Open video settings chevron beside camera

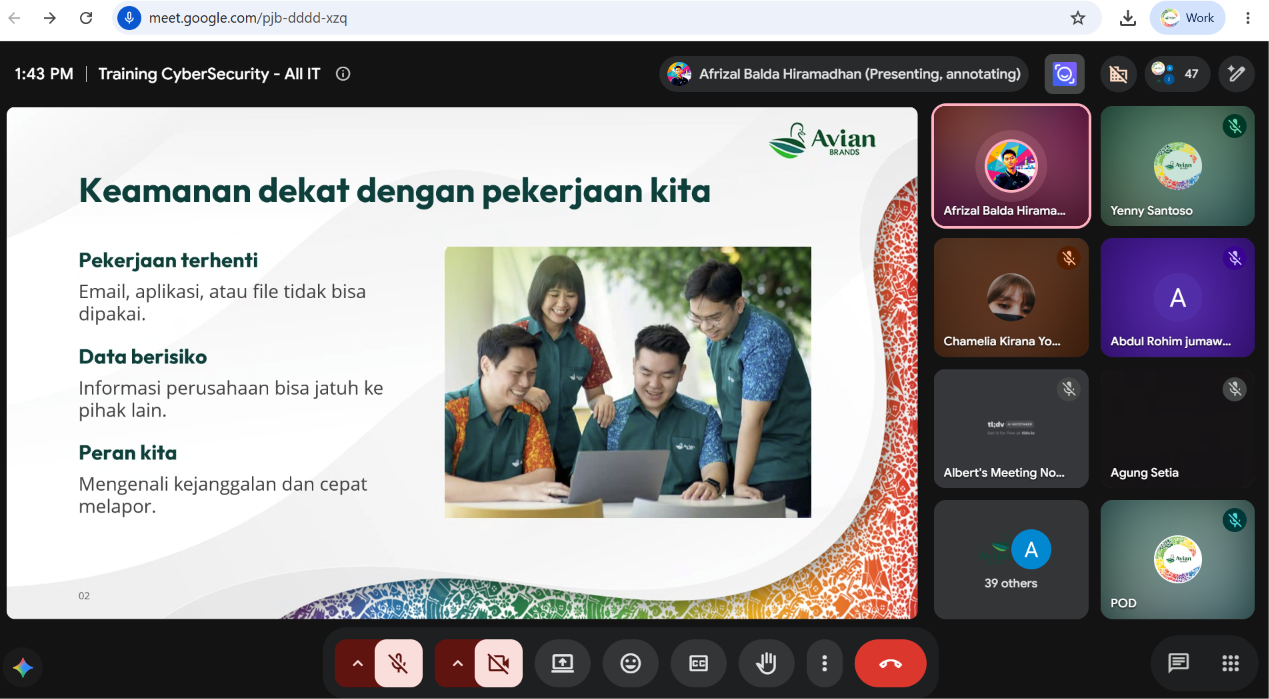(457, 663)
